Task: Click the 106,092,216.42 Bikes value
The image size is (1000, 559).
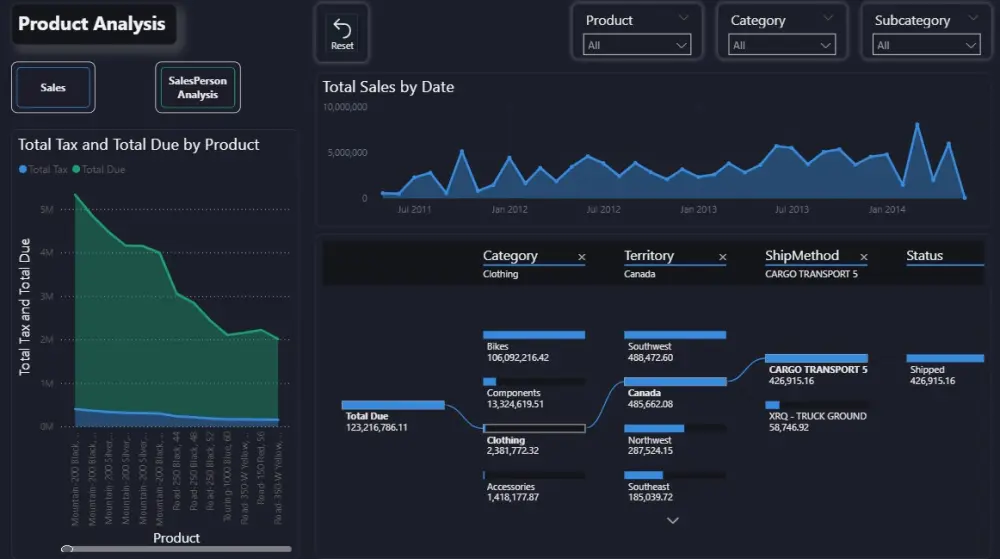Action: [517, 358]
